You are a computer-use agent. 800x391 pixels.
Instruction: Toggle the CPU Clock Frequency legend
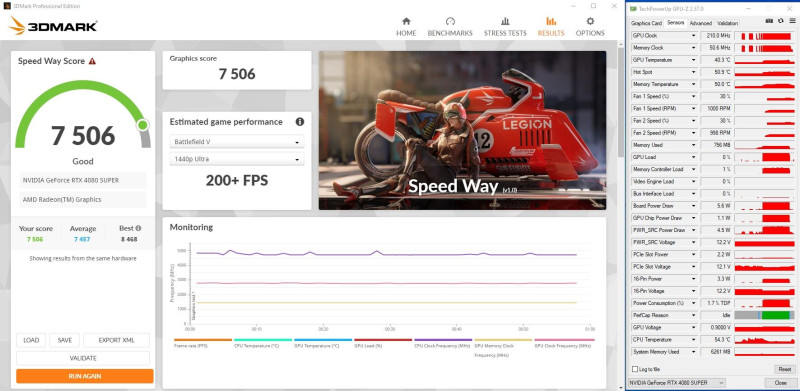coord(443,343)
